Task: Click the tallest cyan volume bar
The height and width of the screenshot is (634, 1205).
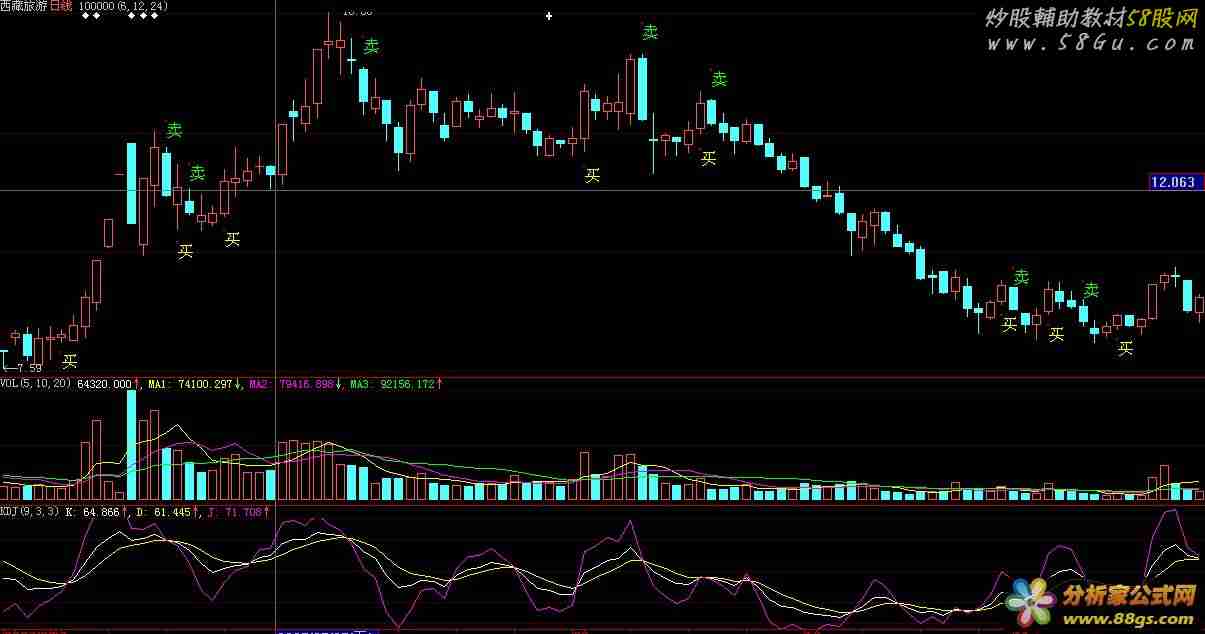Action: point(131,444)
